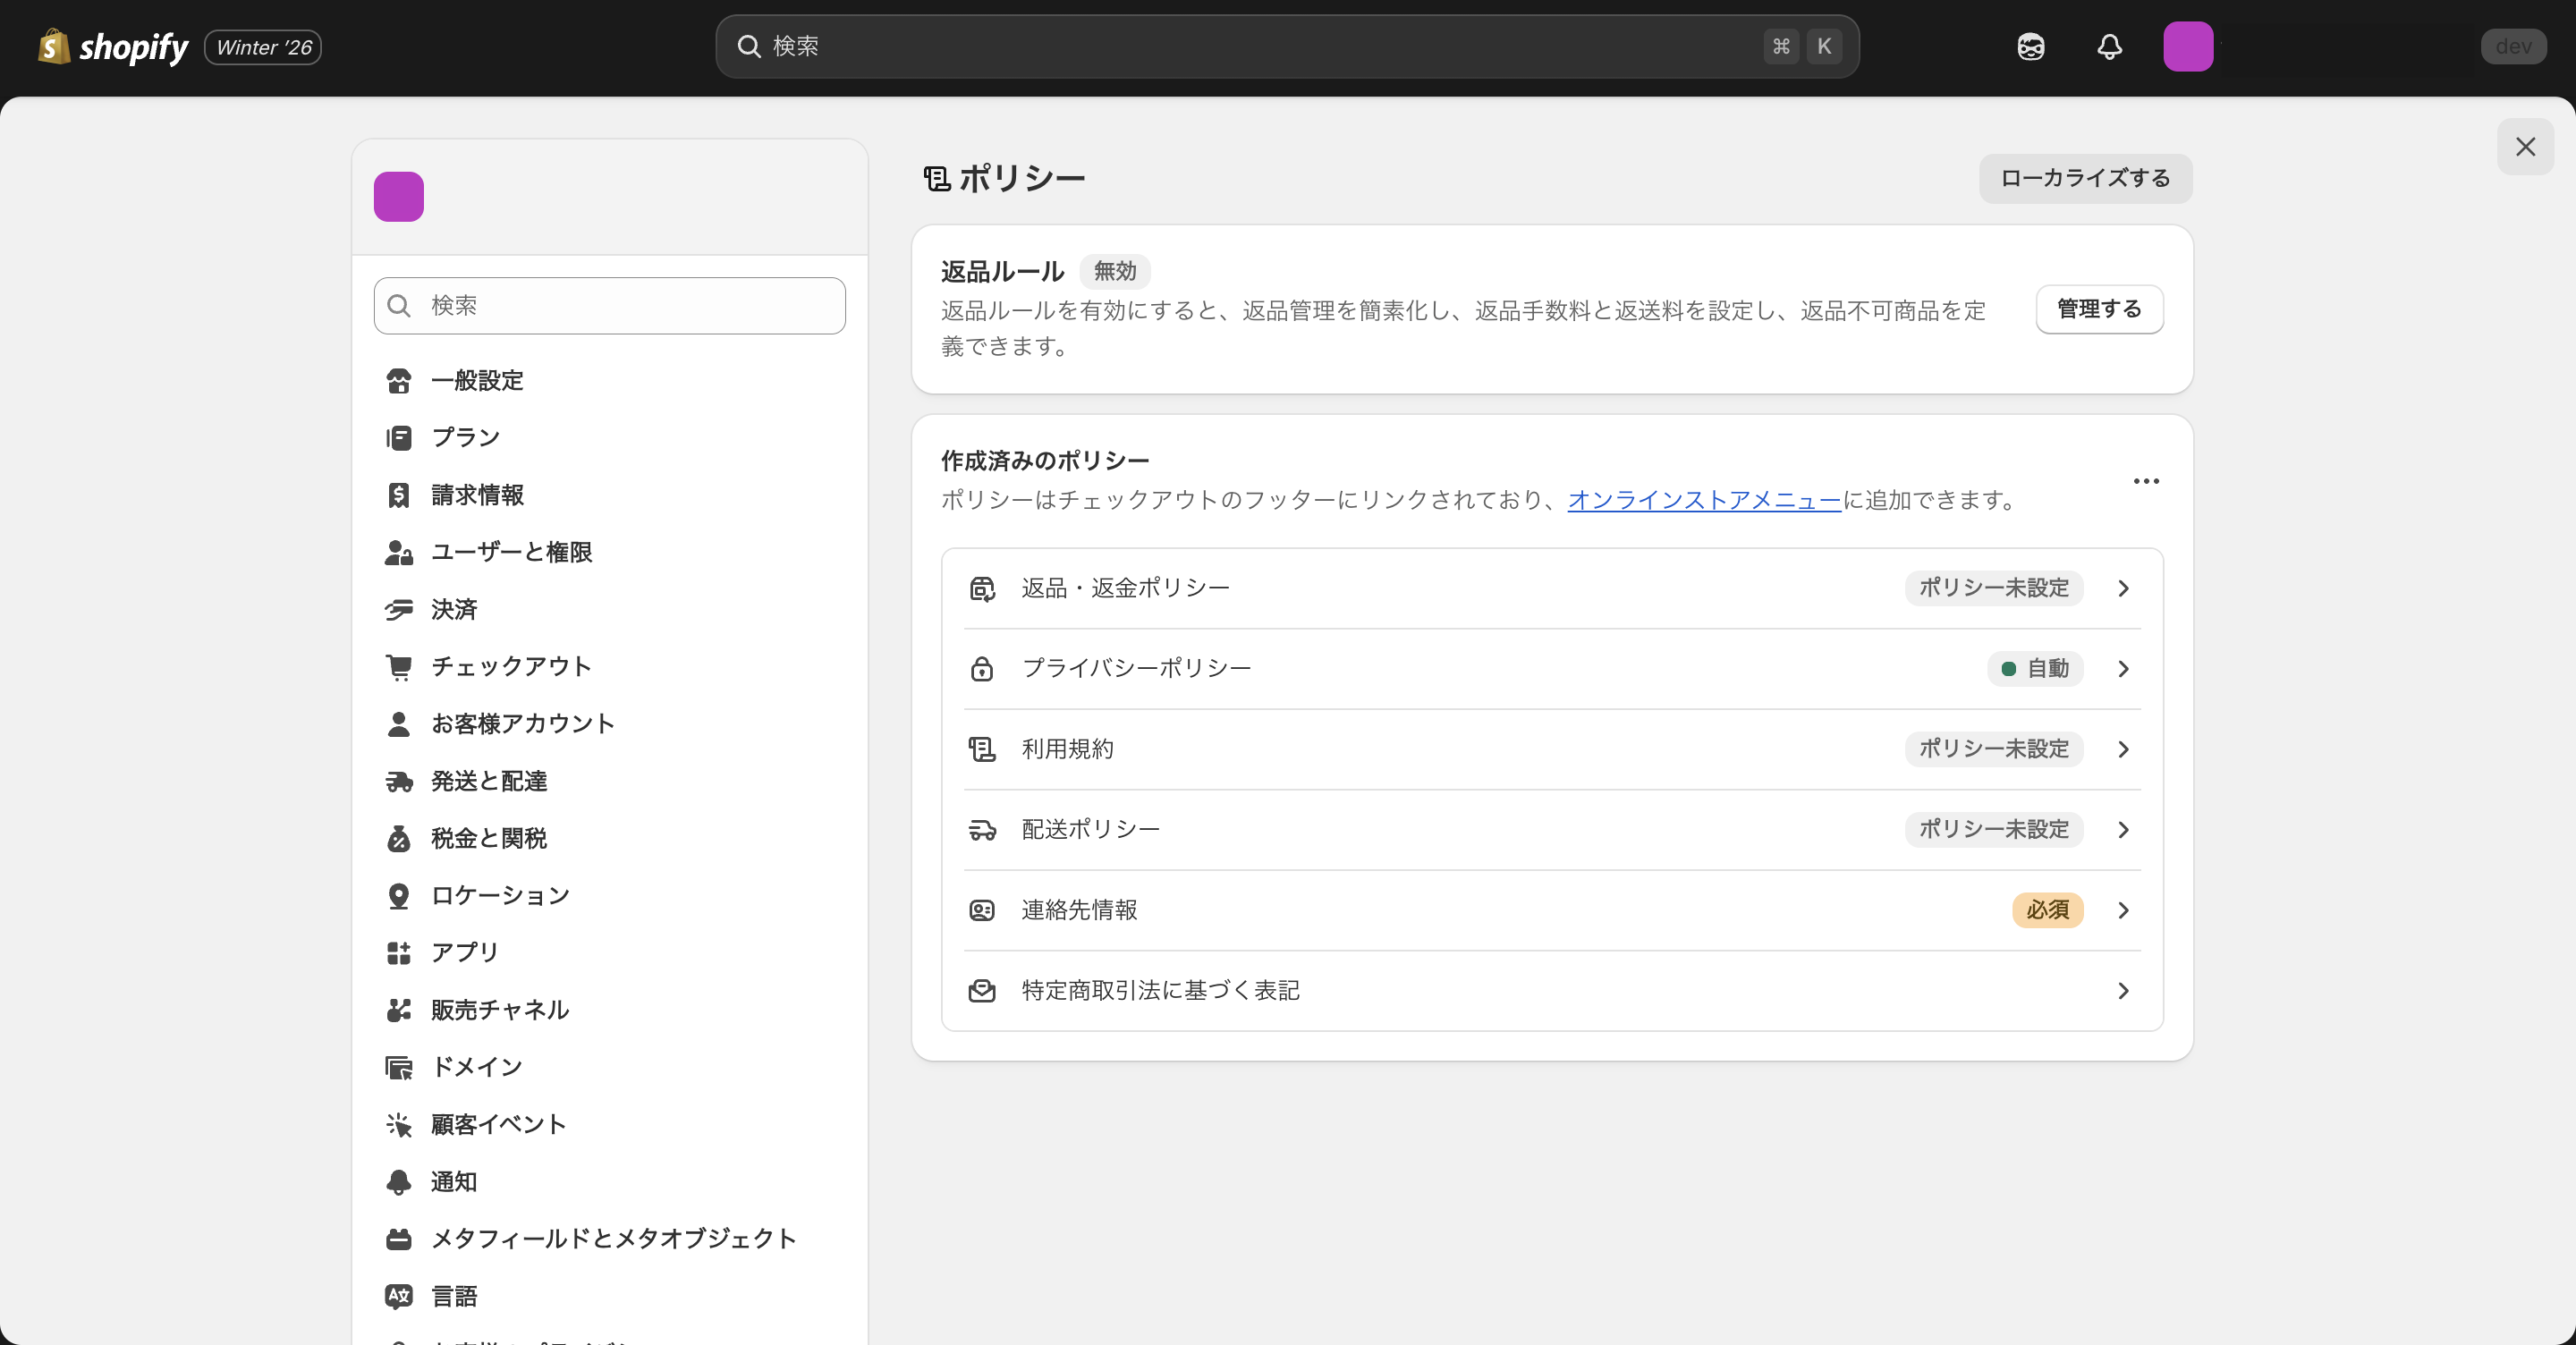Screen dimensions: 2576x1345
Task: Open the アプリ settings icon
Action: pyautogui.click(x=399, y=952)
